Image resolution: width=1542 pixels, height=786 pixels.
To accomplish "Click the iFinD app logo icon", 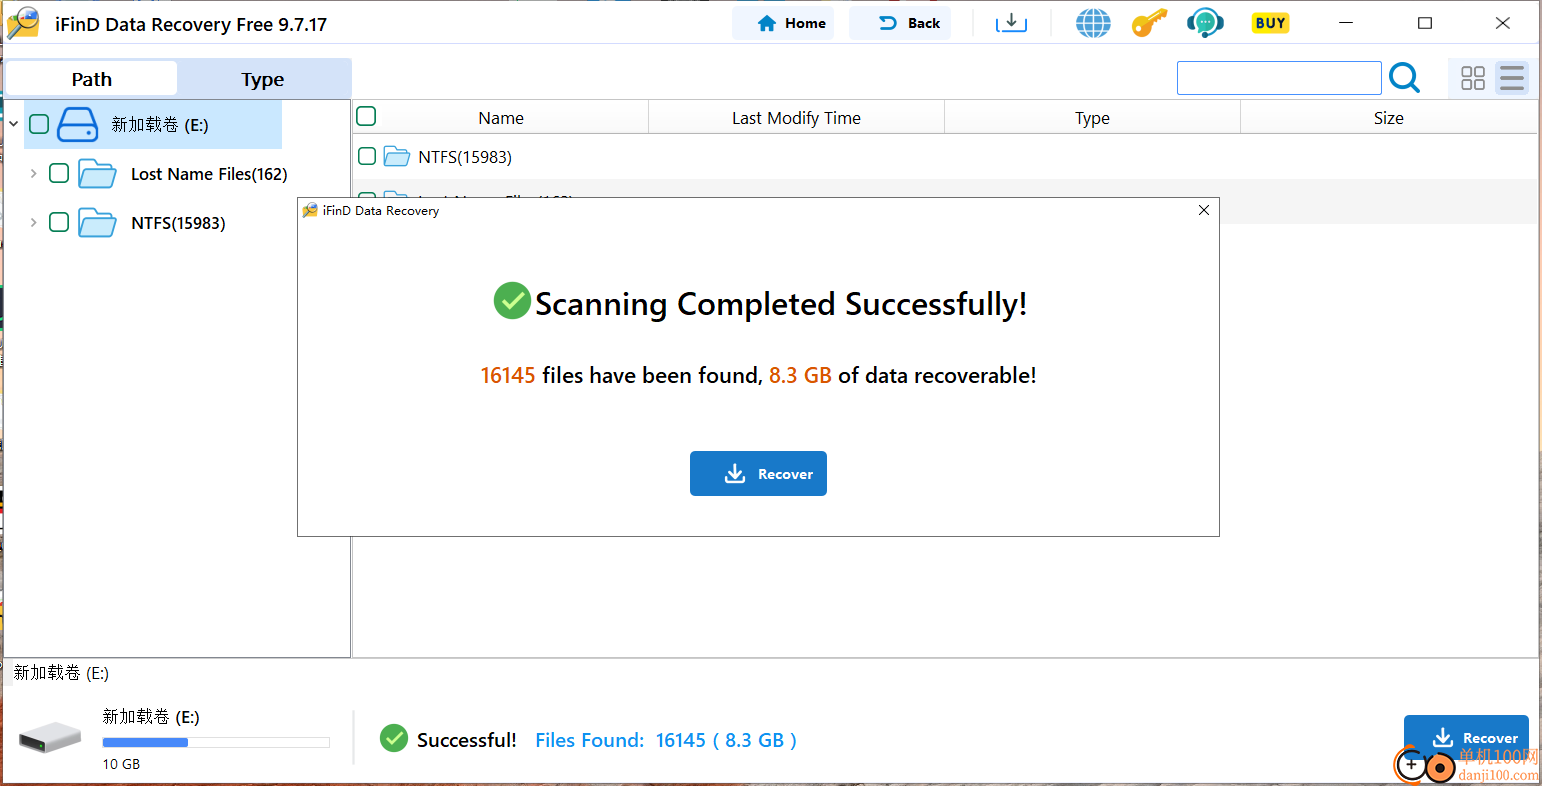I will 23,23.
